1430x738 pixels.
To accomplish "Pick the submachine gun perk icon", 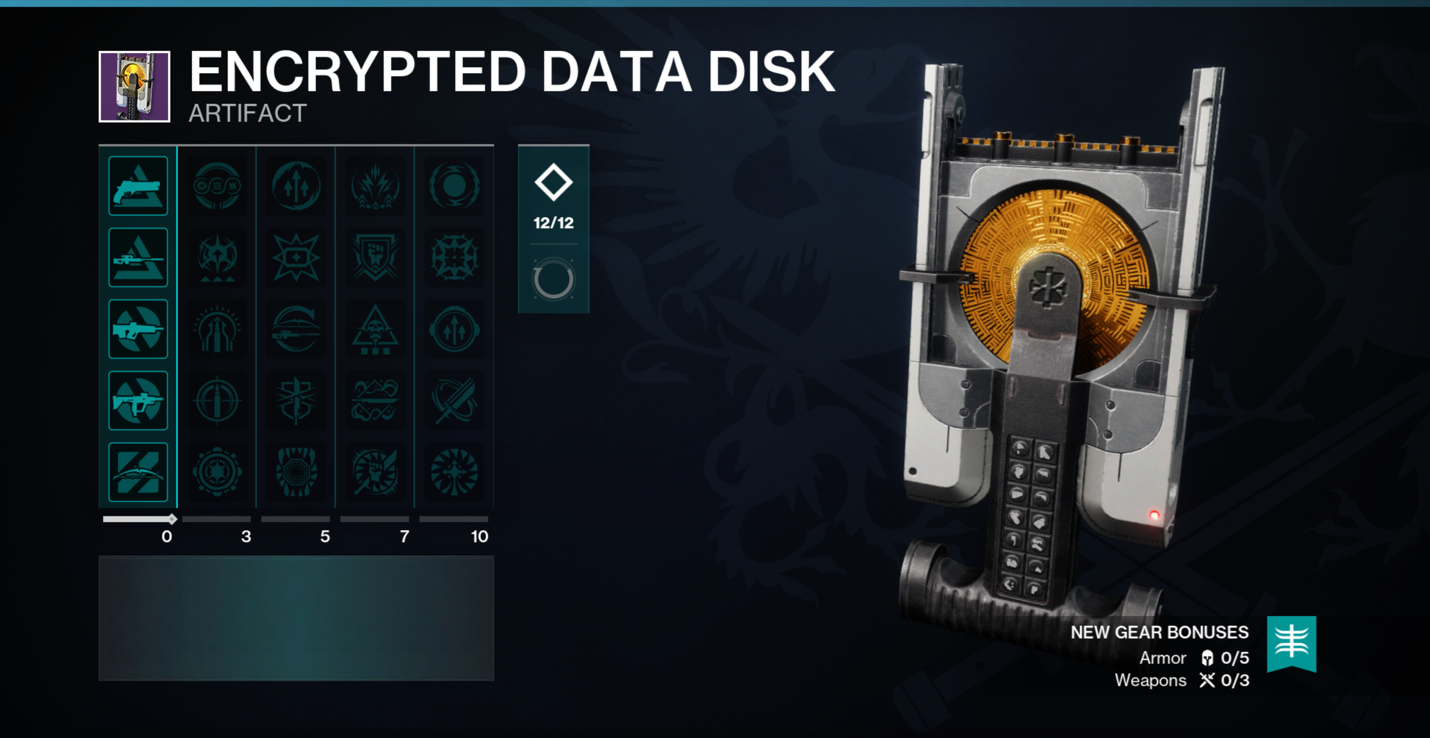I will coord(138,401).
